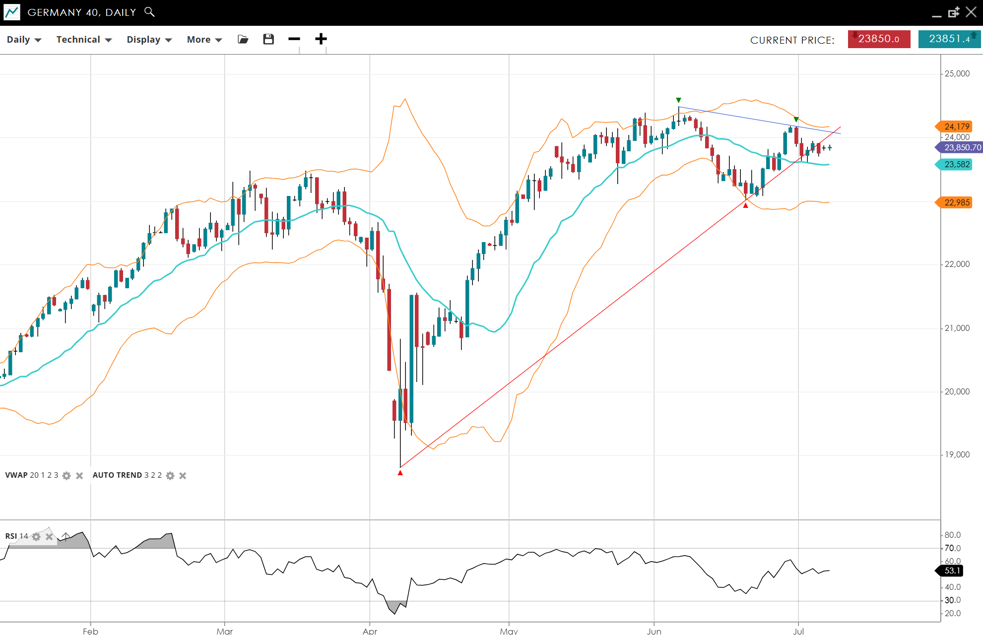Open AUTO TREND settings gear
Viewport: 983px width, 635px height.
170,476
